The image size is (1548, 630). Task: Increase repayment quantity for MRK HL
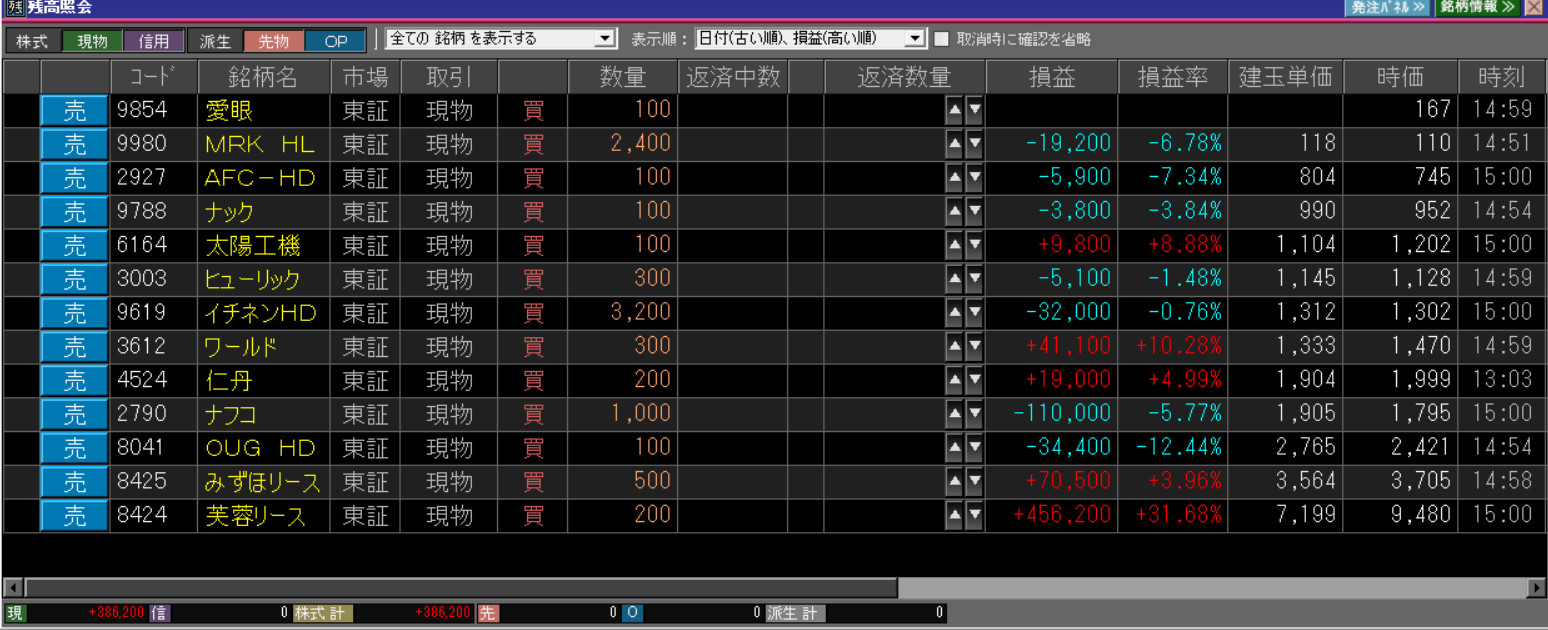(x=954, y=144)
